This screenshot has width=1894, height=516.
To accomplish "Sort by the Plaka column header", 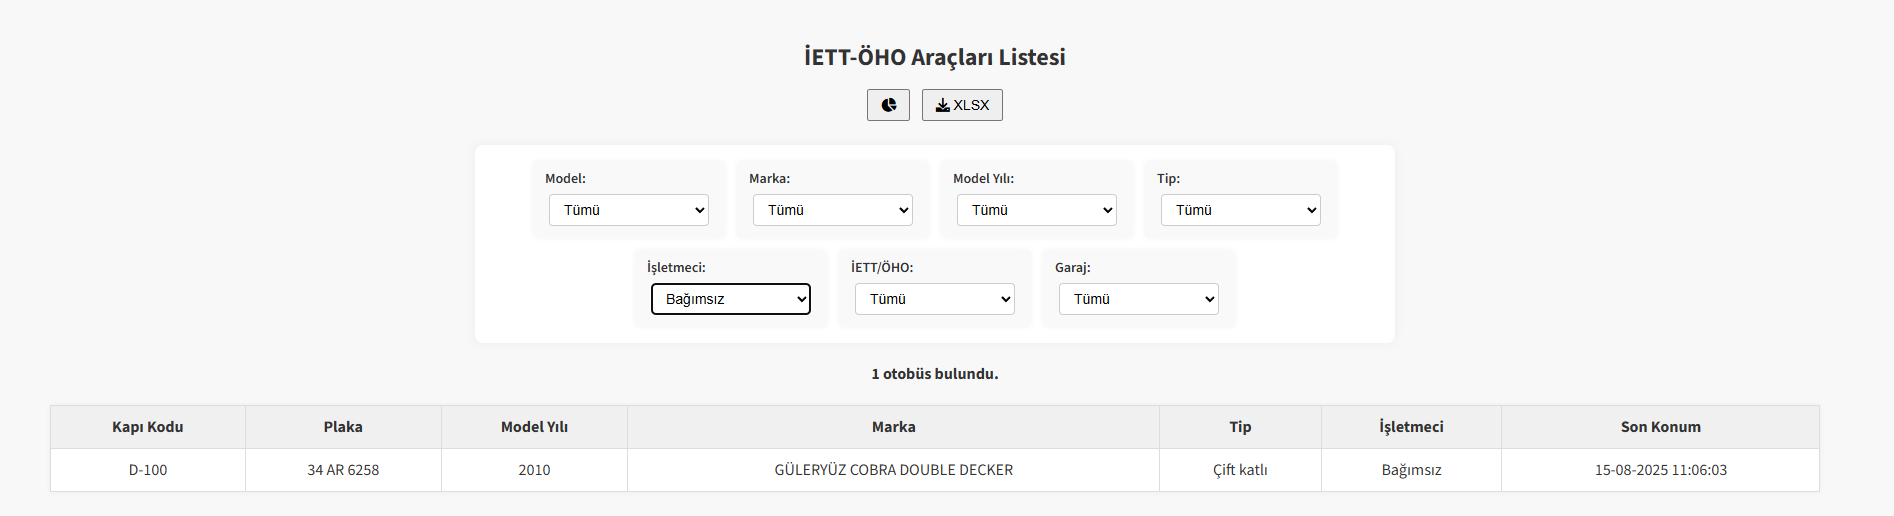I will click(x=343, y=427).
